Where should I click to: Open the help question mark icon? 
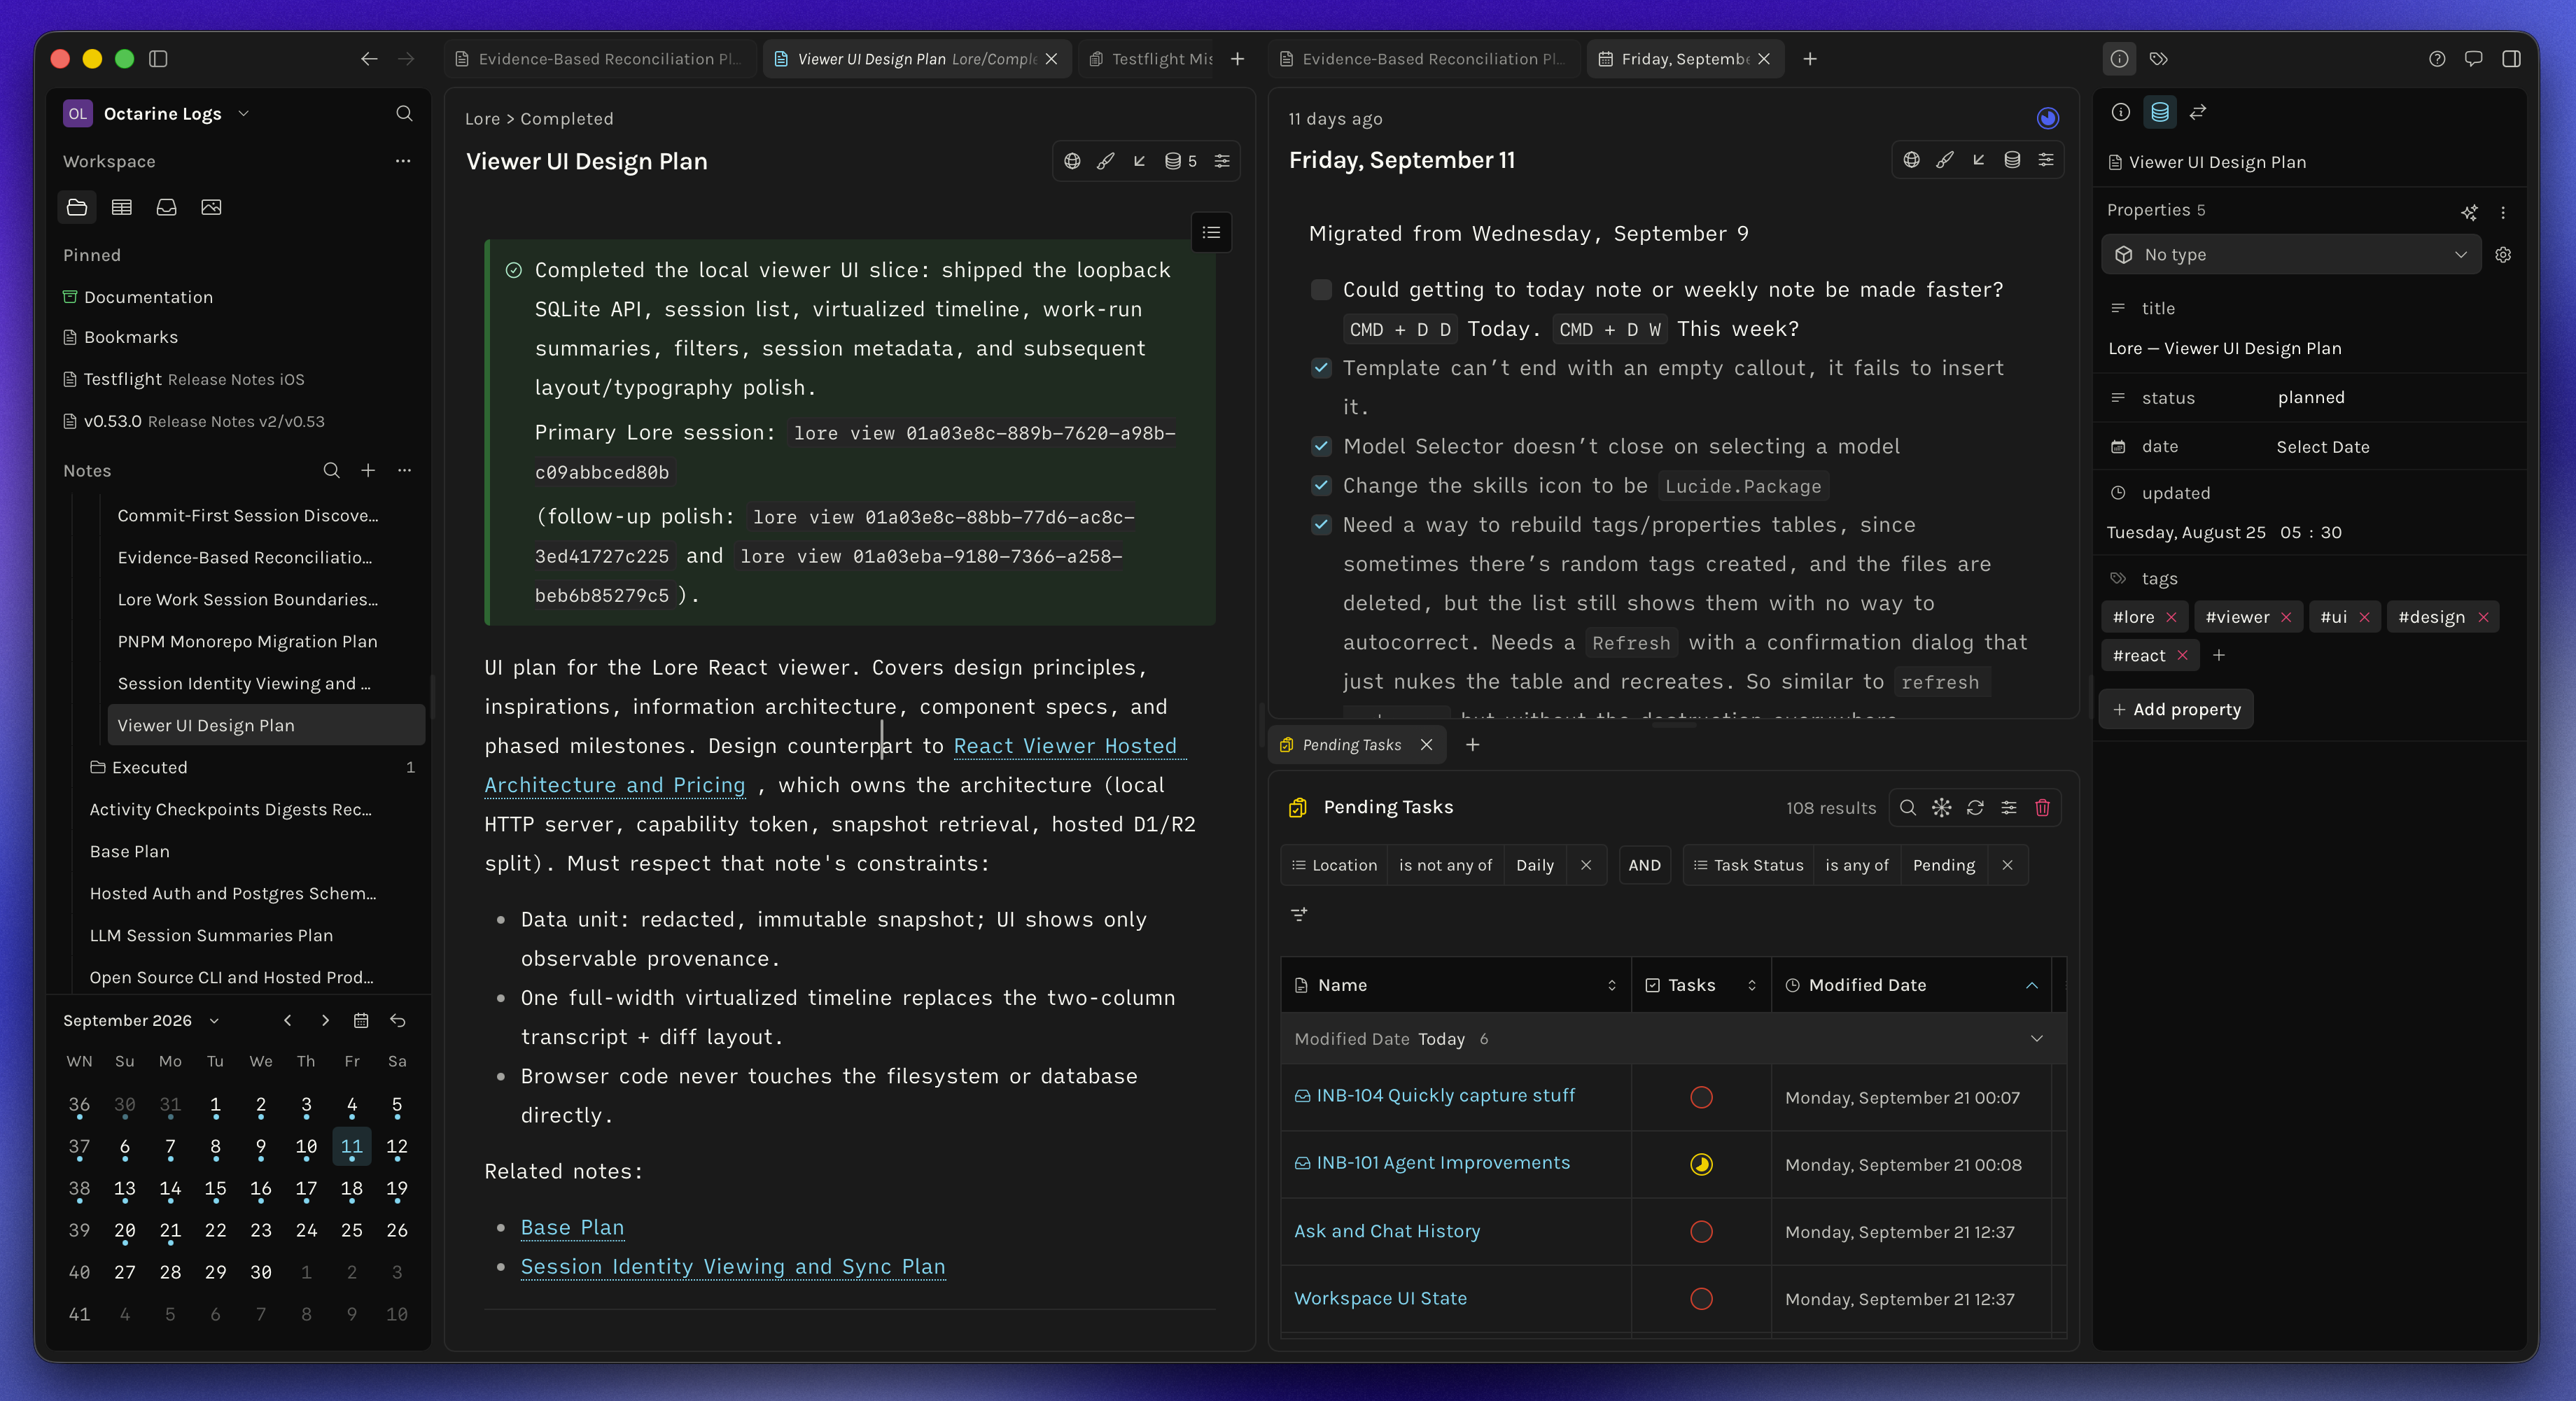[2437, 59]
